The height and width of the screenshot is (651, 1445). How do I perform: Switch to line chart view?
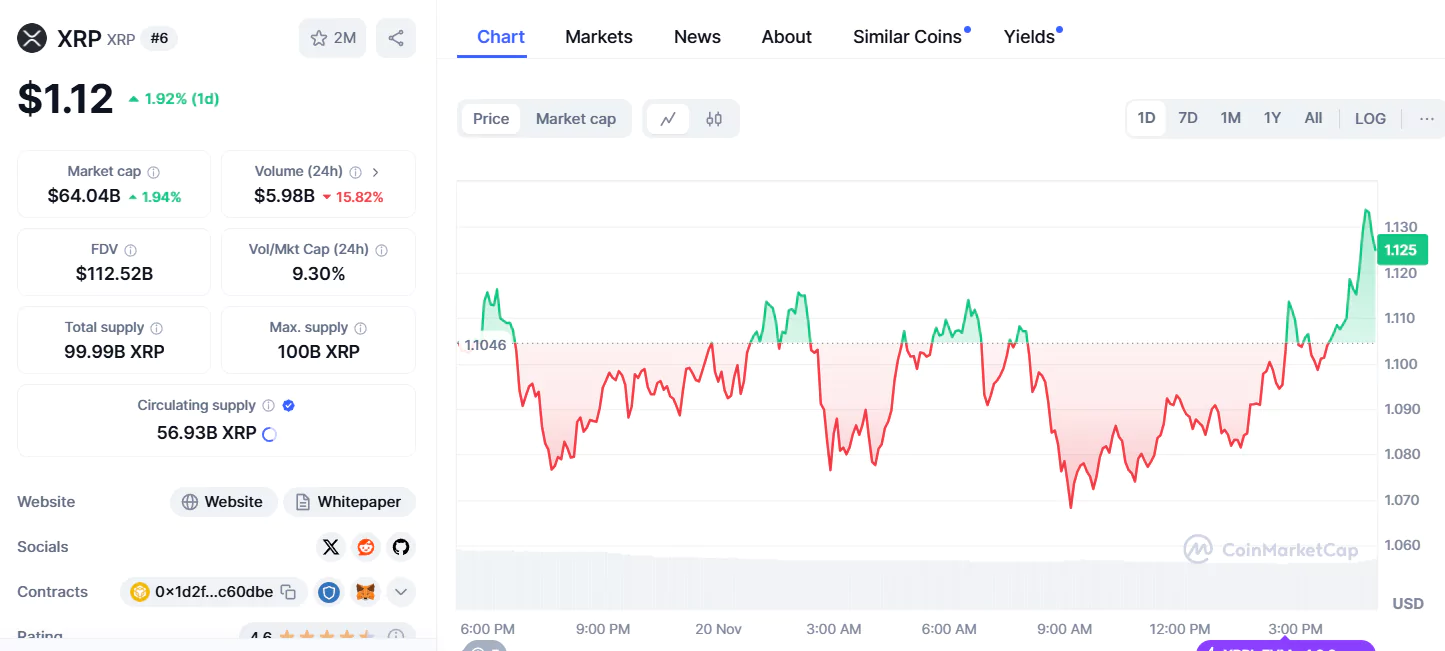tap(668, 119)
